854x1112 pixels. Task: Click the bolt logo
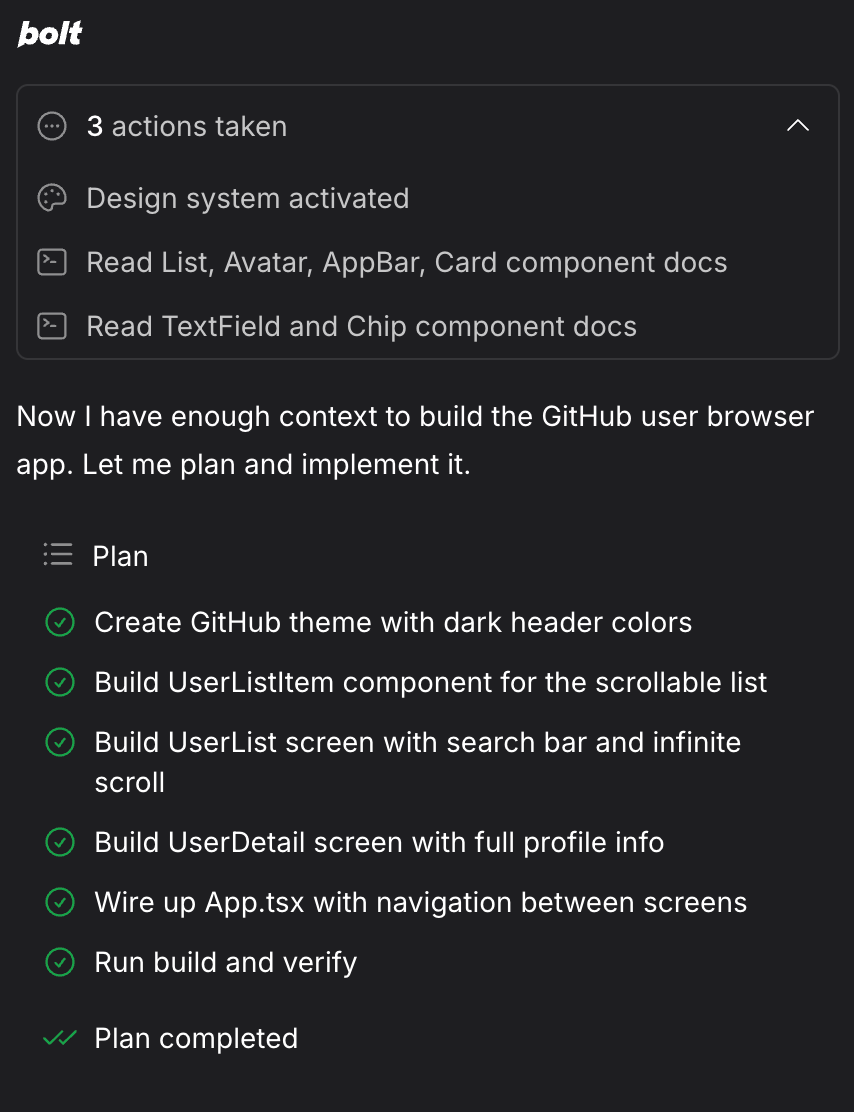(50, 33)
